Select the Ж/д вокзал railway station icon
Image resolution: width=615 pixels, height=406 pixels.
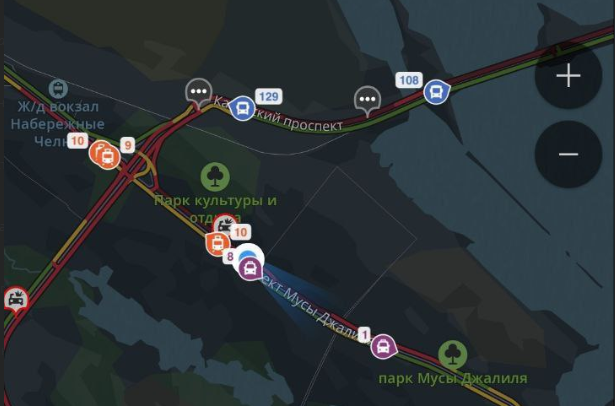(58, 89)
